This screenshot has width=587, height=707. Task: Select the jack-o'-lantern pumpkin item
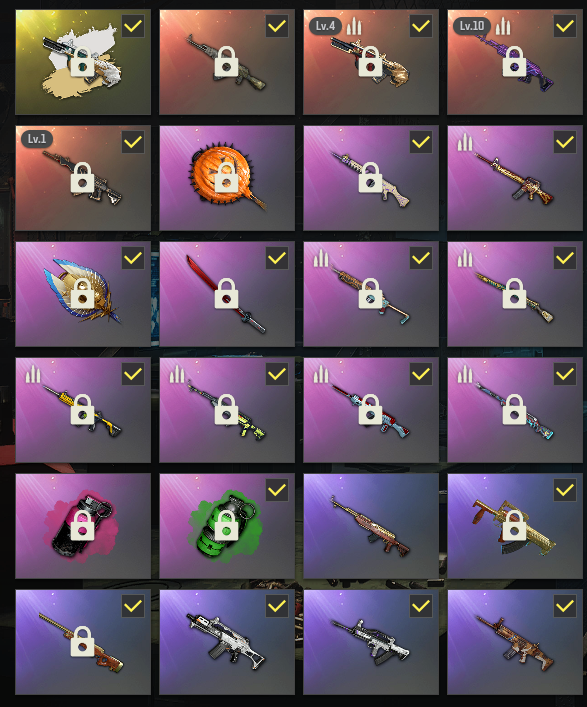pyautogui.click(x=227, y=178)
